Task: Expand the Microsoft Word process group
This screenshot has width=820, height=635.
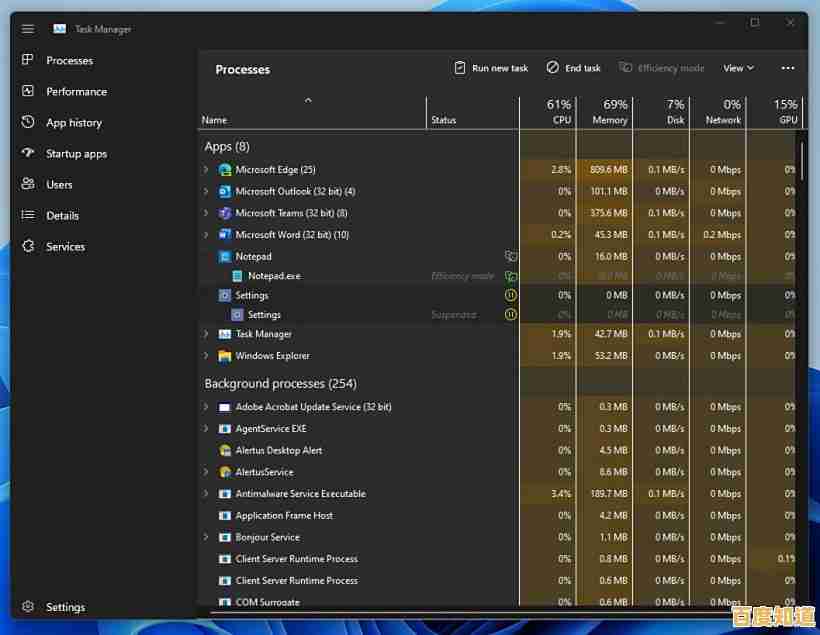Action: [206, 234]
